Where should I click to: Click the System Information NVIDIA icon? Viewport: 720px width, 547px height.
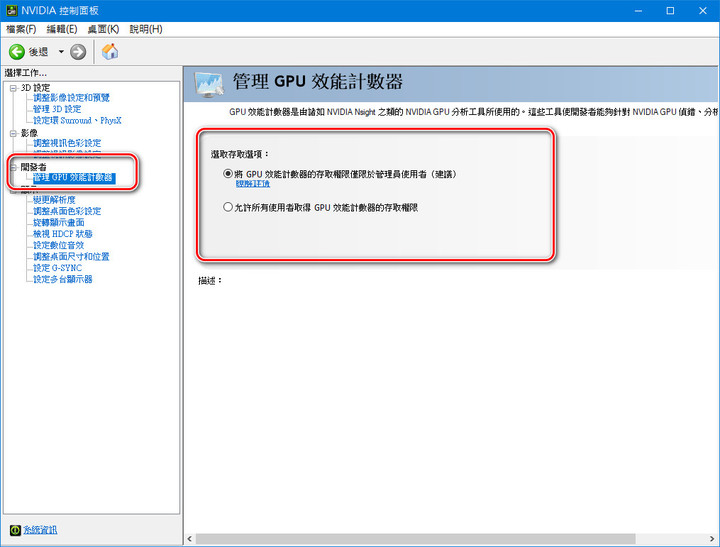pos(15,530)
